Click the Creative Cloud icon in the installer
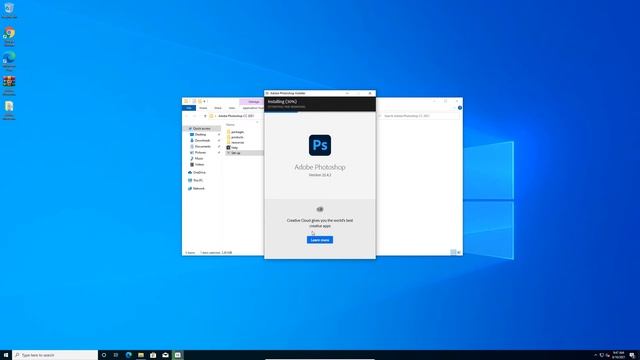640x360 pixels. click(320, 209)
